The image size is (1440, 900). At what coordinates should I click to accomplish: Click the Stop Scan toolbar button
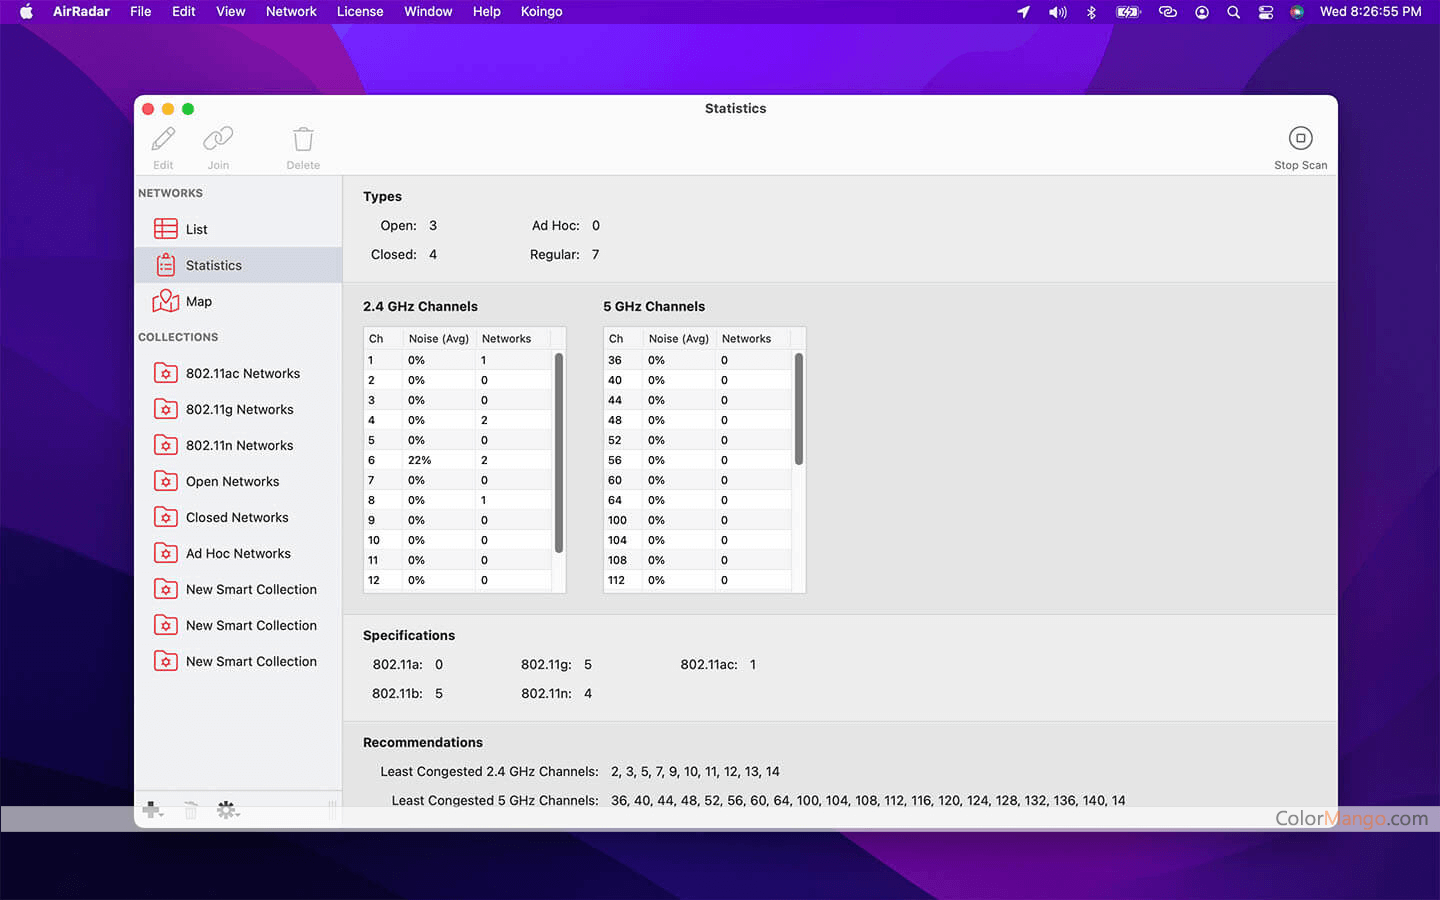tap(1300, 139)
